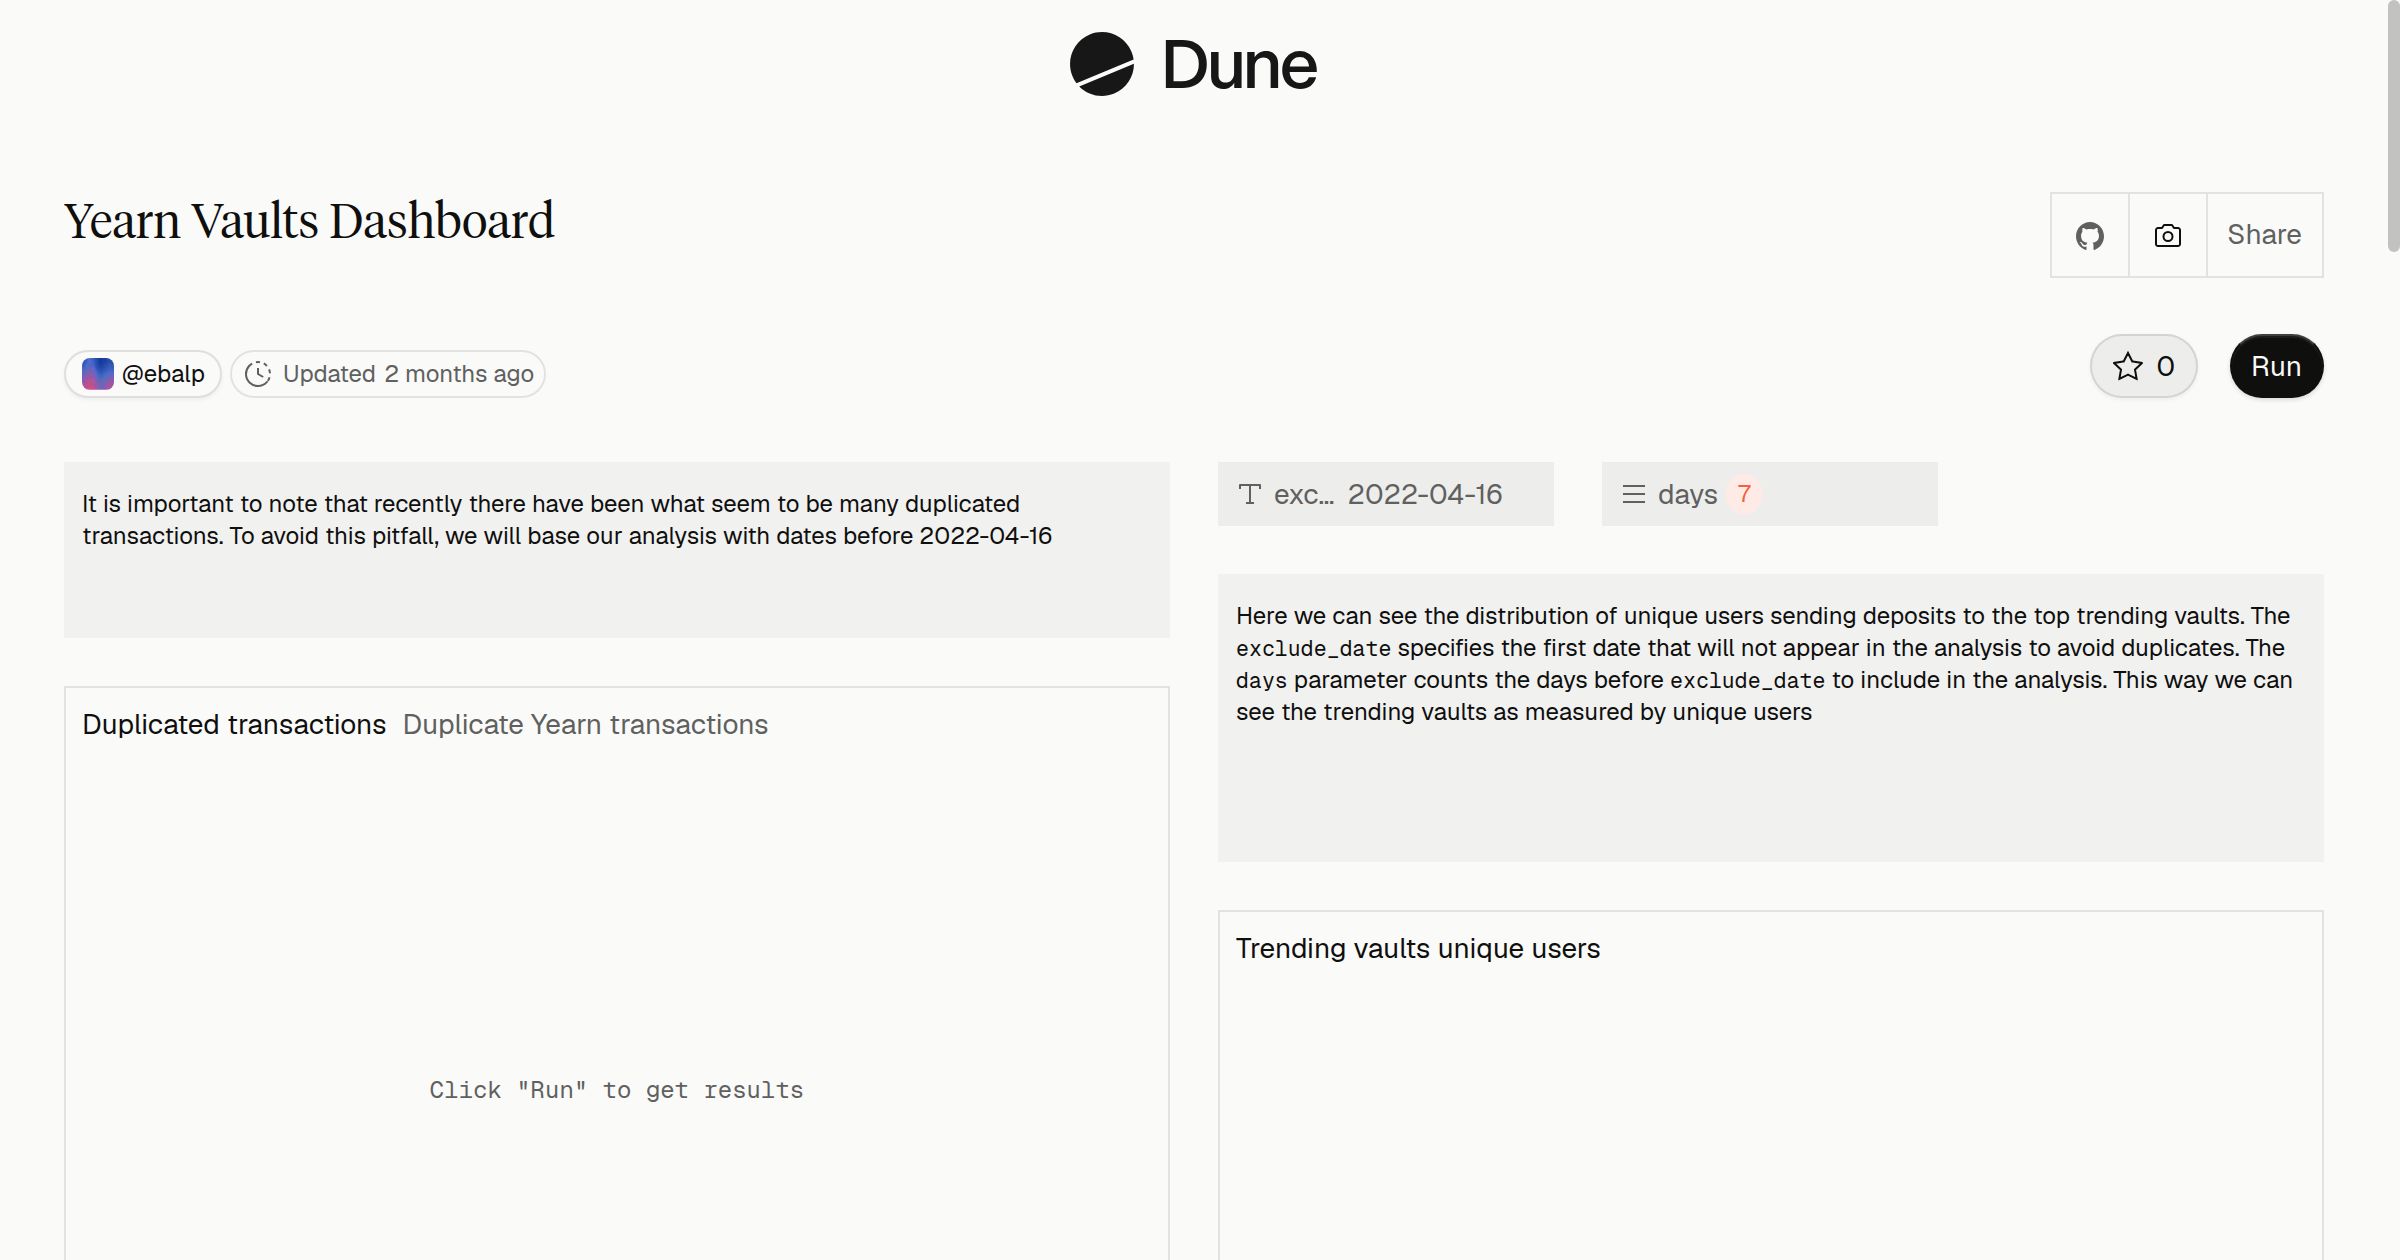Click the Share button
2400x1260 pixels.
pyautogui.click(x=2264, y=235)
